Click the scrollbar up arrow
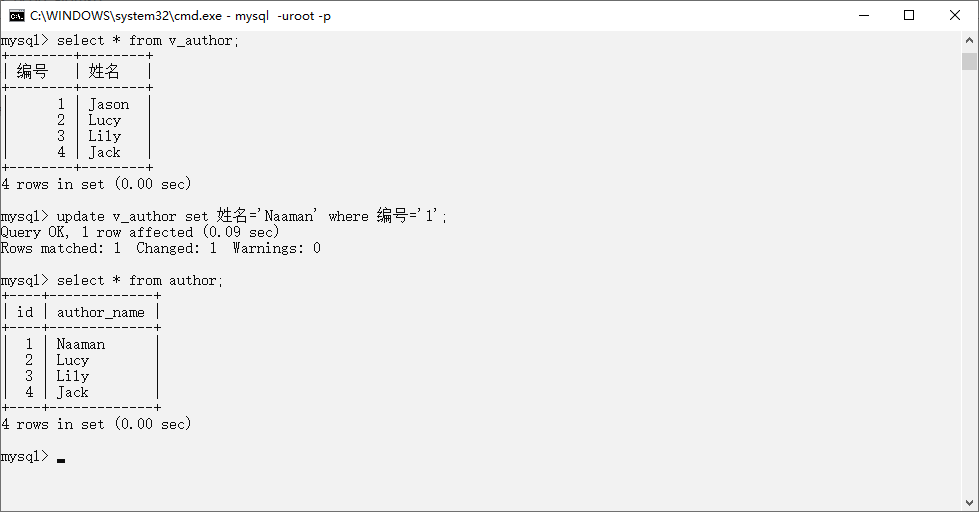Viewport: 979px width, 512px height. pyautogui.click(x=969, y=41)
